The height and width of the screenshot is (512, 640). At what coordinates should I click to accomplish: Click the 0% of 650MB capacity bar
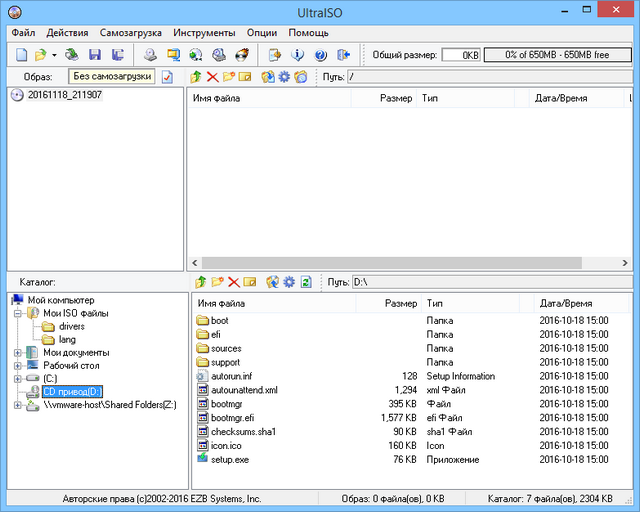pos(558,54)
